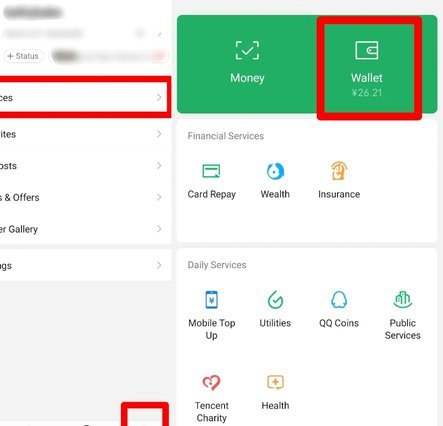Open the Wallet icon

(x=367, y=50)
